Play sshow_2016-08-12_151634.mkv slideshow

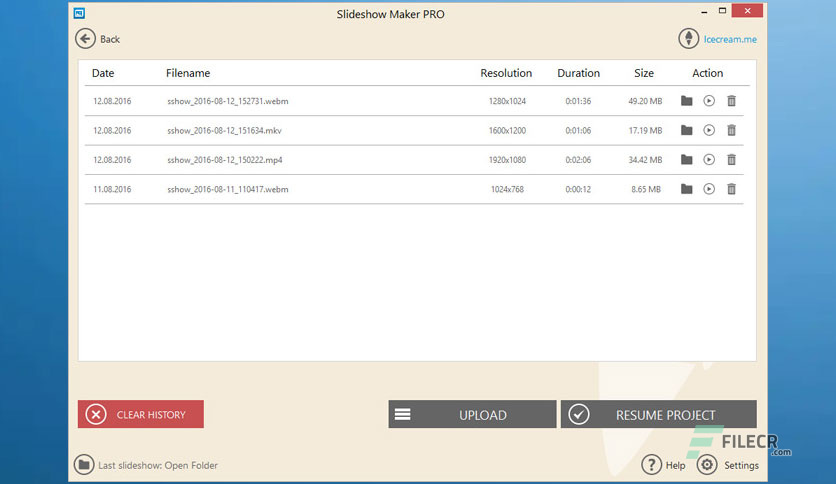[709, 130]
